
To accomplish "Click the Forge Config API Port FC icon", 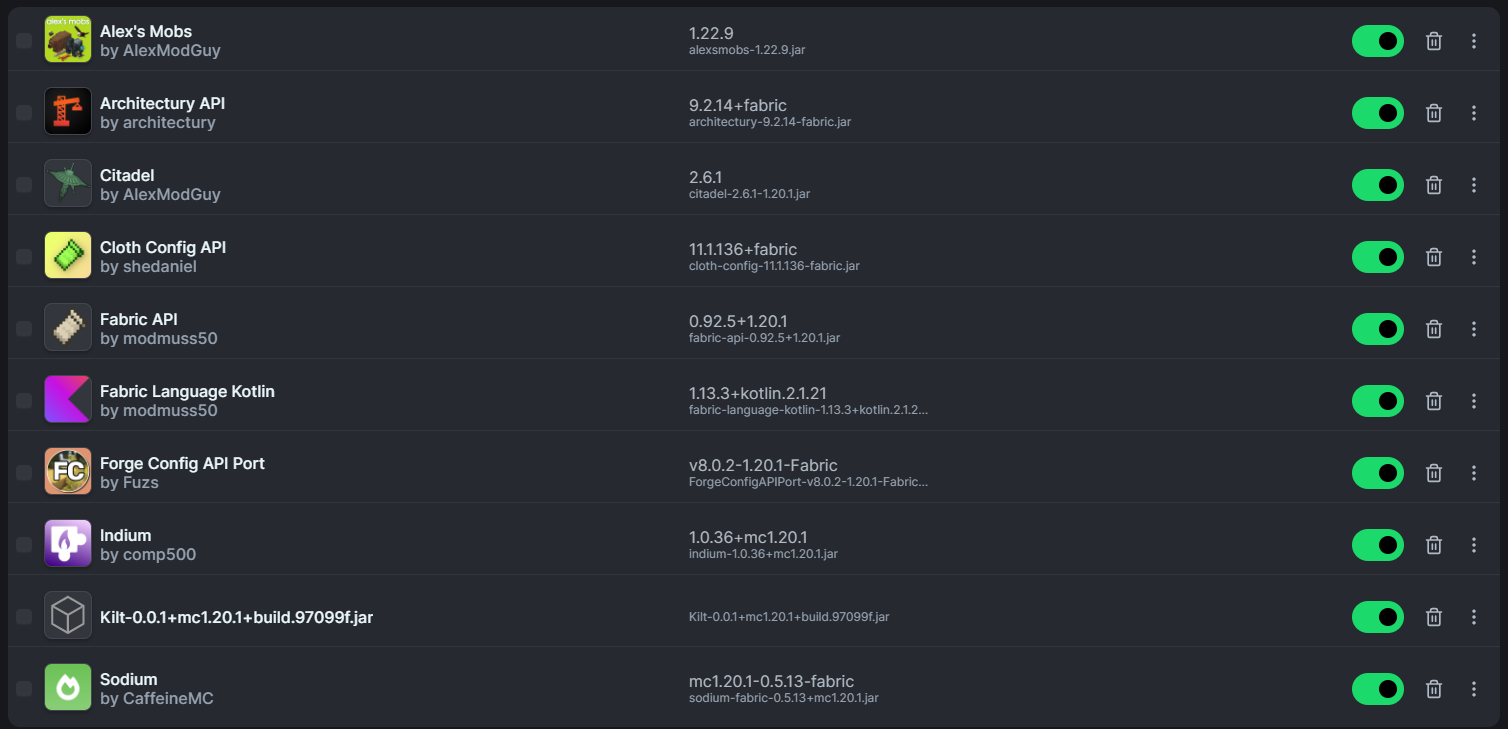I will pos(68,471).
